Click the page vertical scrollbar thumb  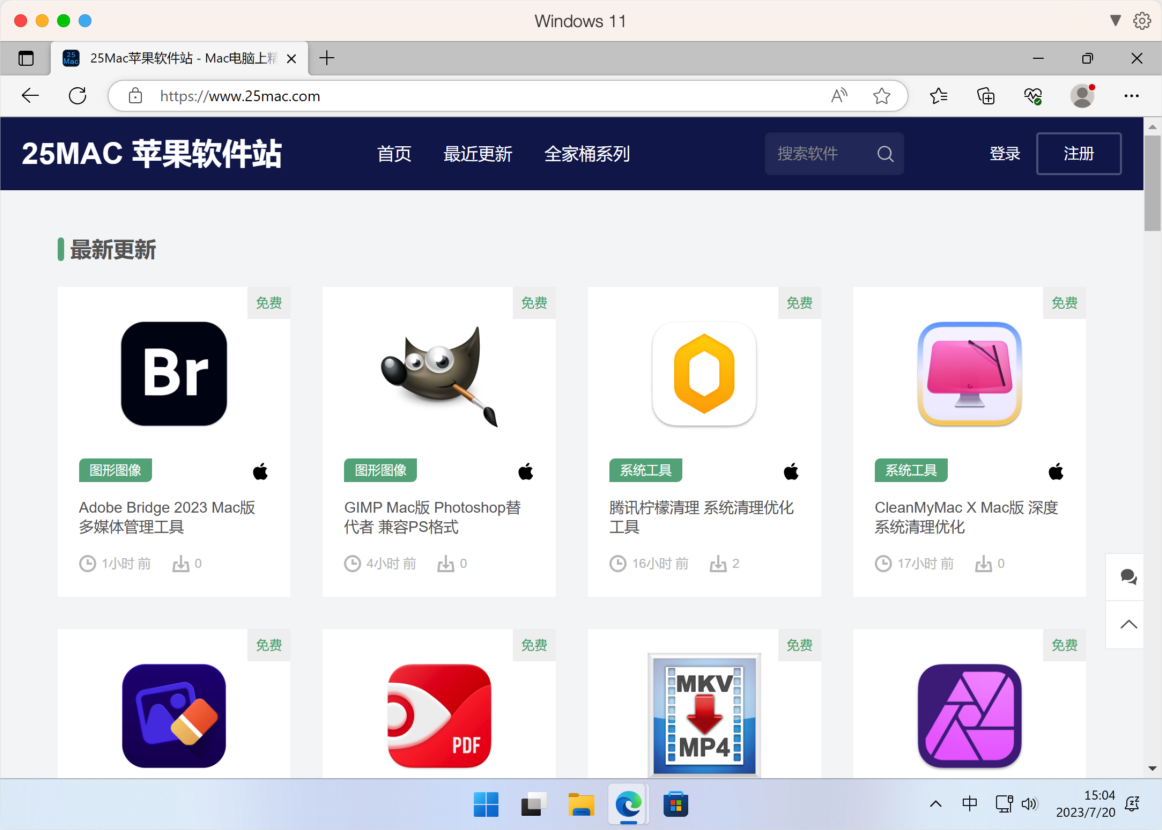(x=1152, y=183)
